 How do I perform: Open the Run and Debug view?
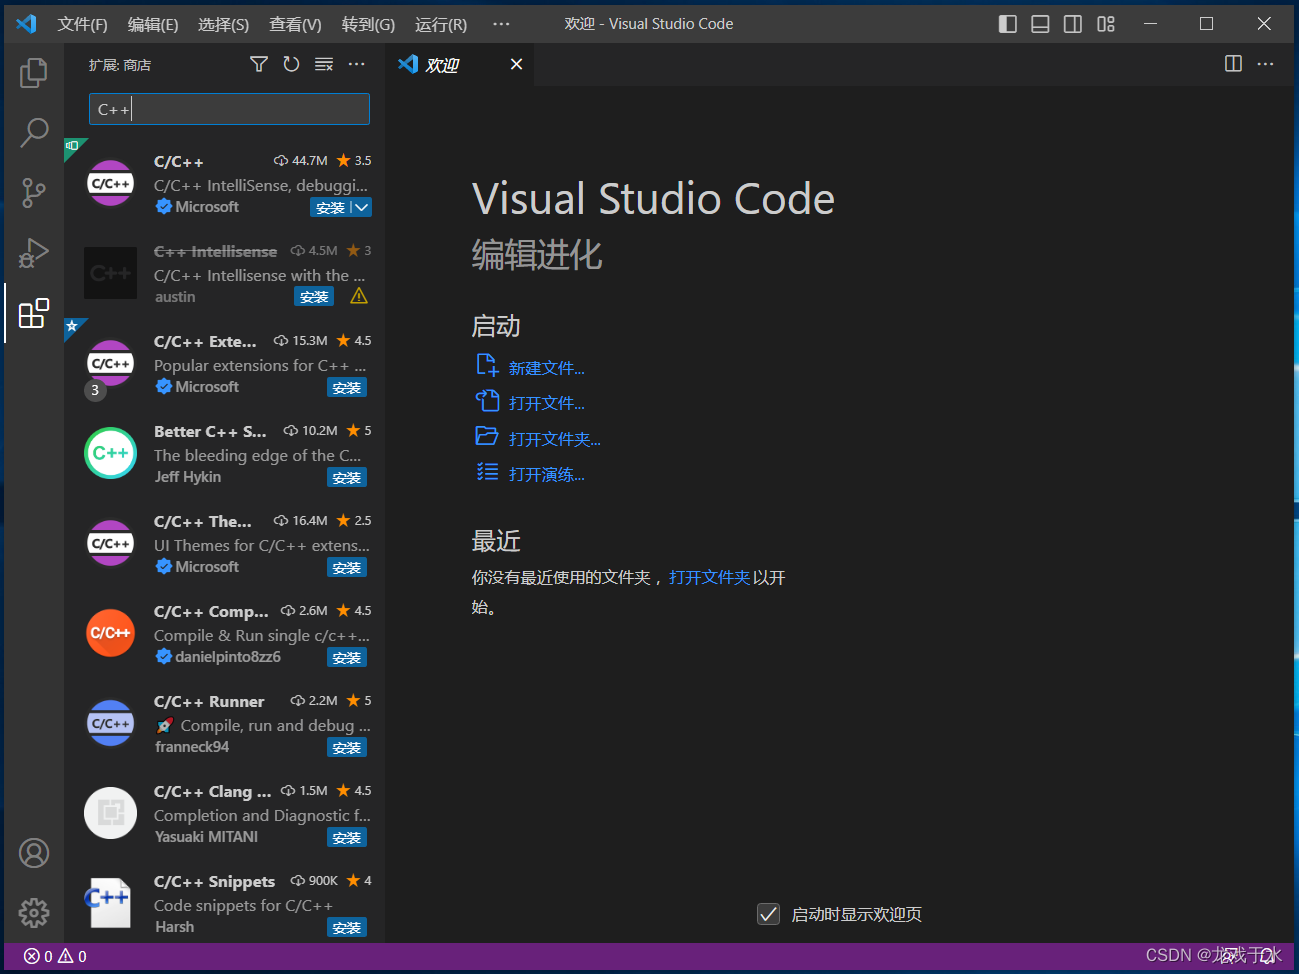point(34,252)
